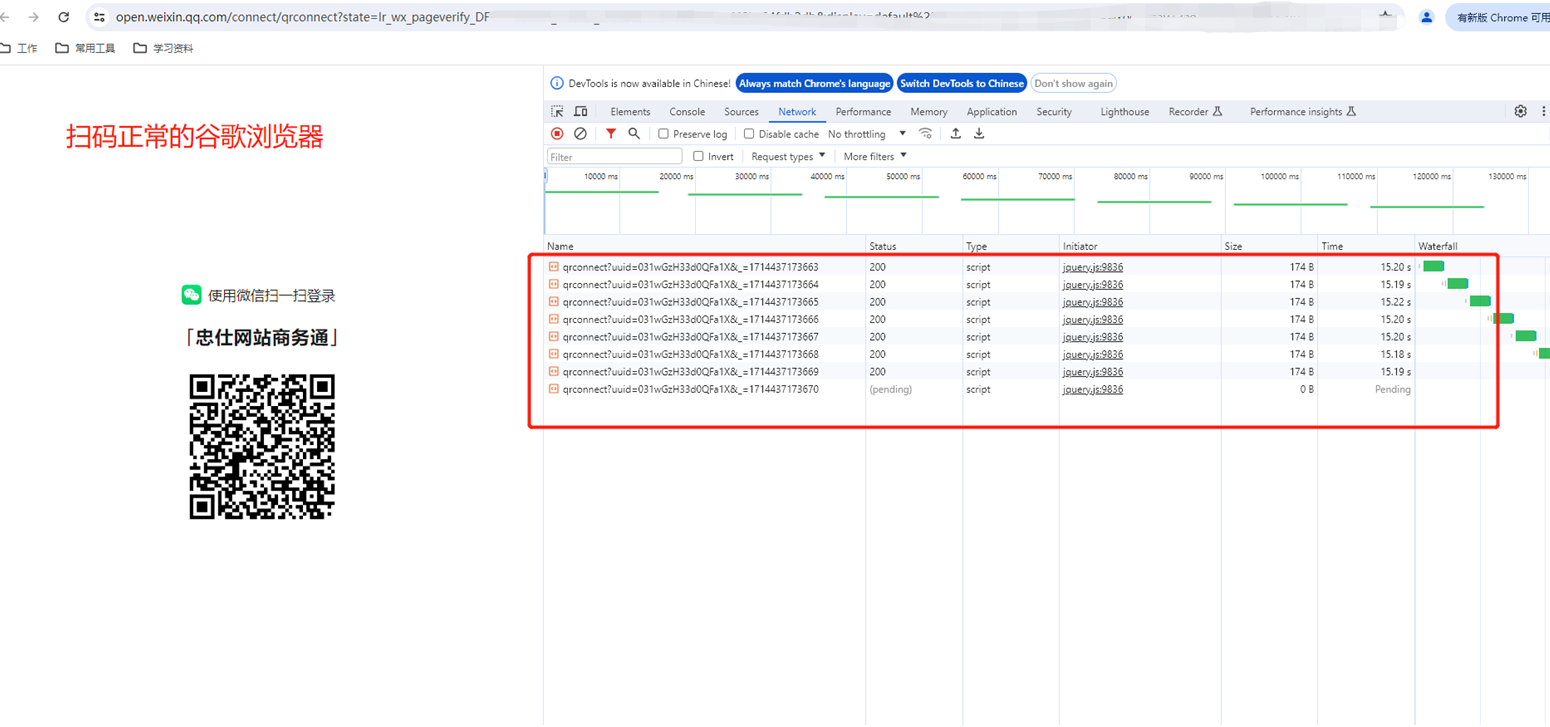
Task: Click script icon of request ending 173666
Action: click(553, 319)
